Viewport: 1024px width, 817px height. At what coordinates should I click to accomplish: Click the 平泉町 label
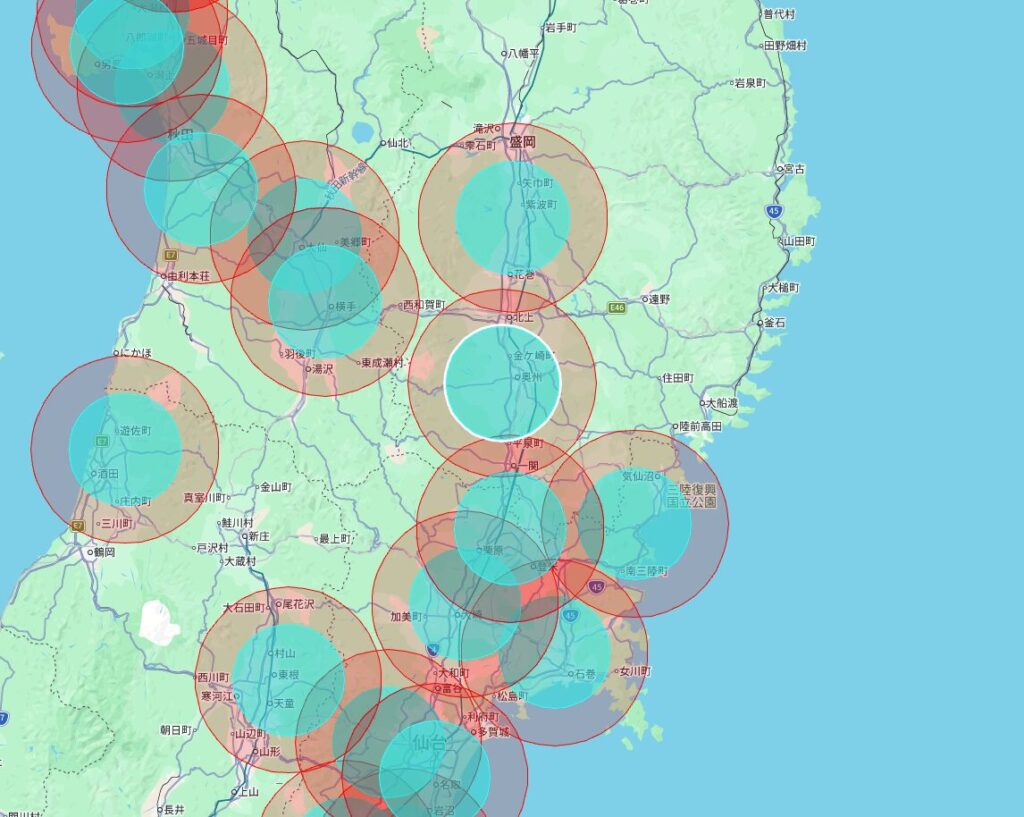528,443
